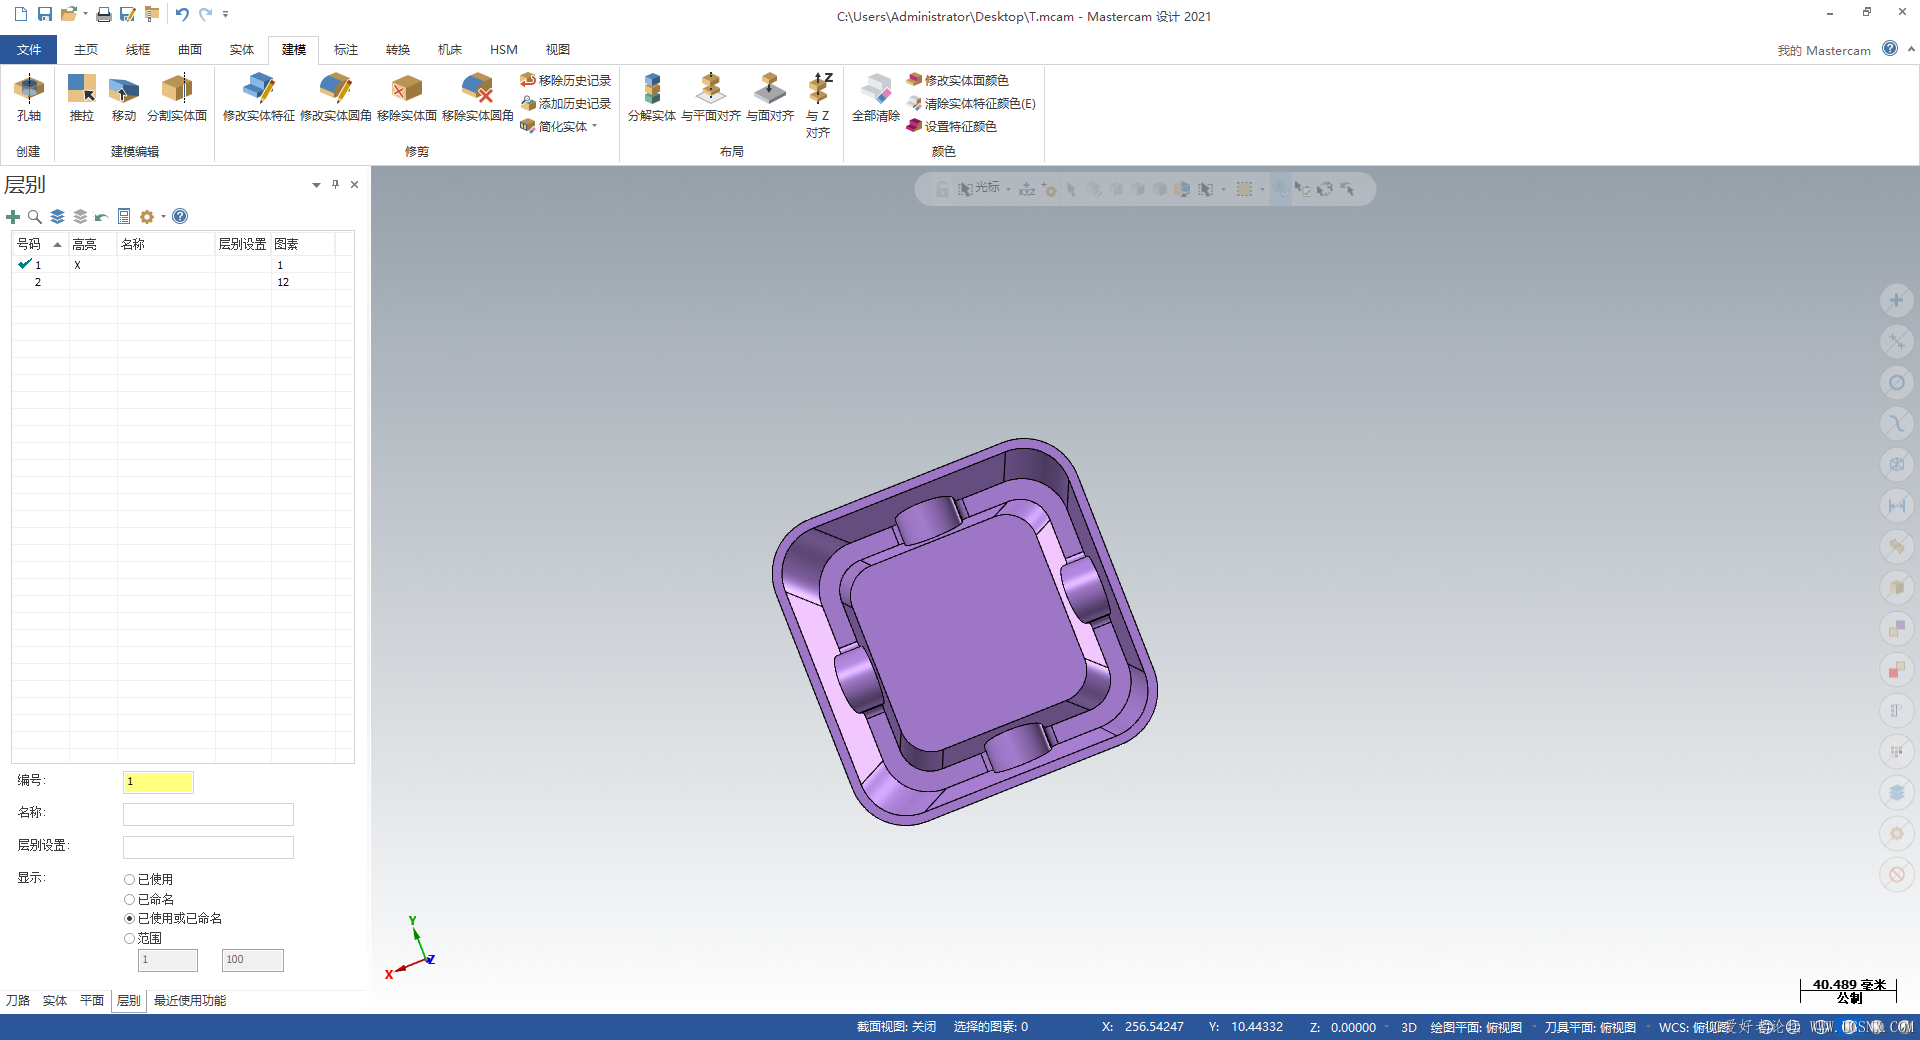Select the 推拉 (Push-Pull) tool

click(x=81, y=90)
